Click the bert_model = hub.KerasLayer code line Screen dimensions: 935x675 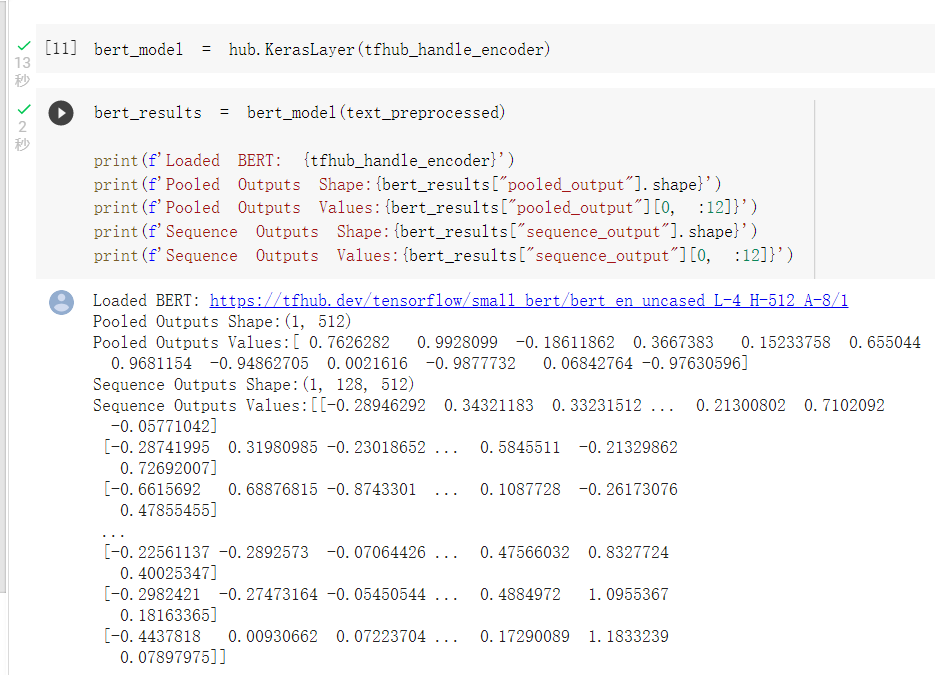point(322,49)
